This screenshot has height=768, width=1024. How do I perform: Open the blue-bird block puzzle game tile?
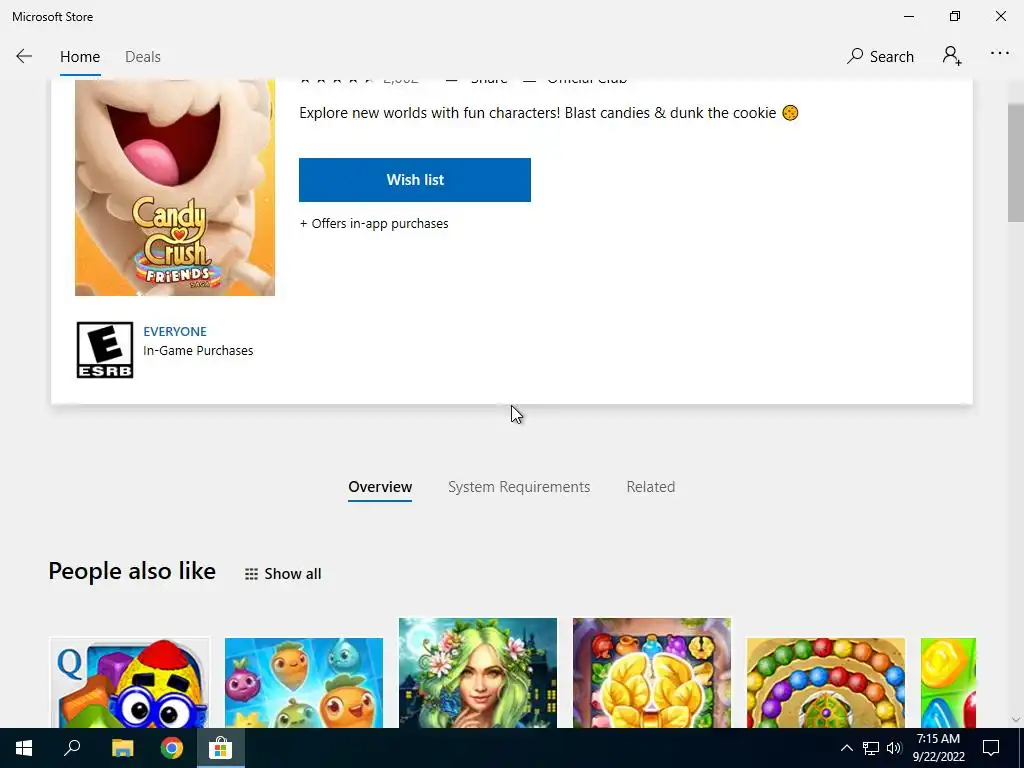(x=130, y=682)
